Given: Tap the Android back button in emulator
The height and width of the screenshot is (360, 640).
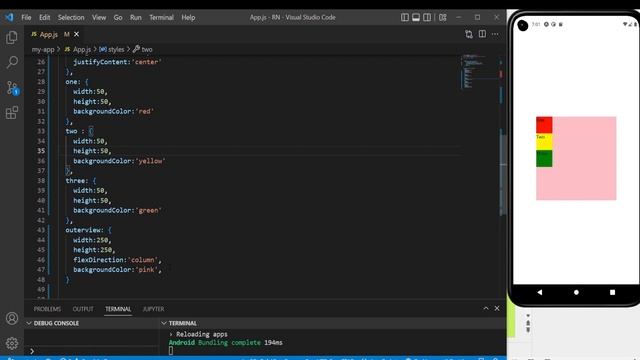Looking at the screenshot, I should 540,292.
